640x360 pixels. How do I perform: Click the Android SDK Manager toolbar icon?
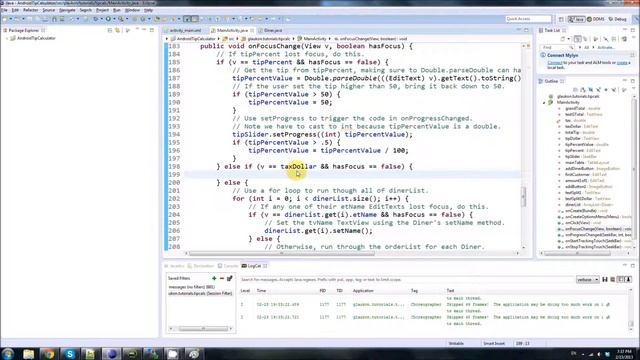(54, 19)
